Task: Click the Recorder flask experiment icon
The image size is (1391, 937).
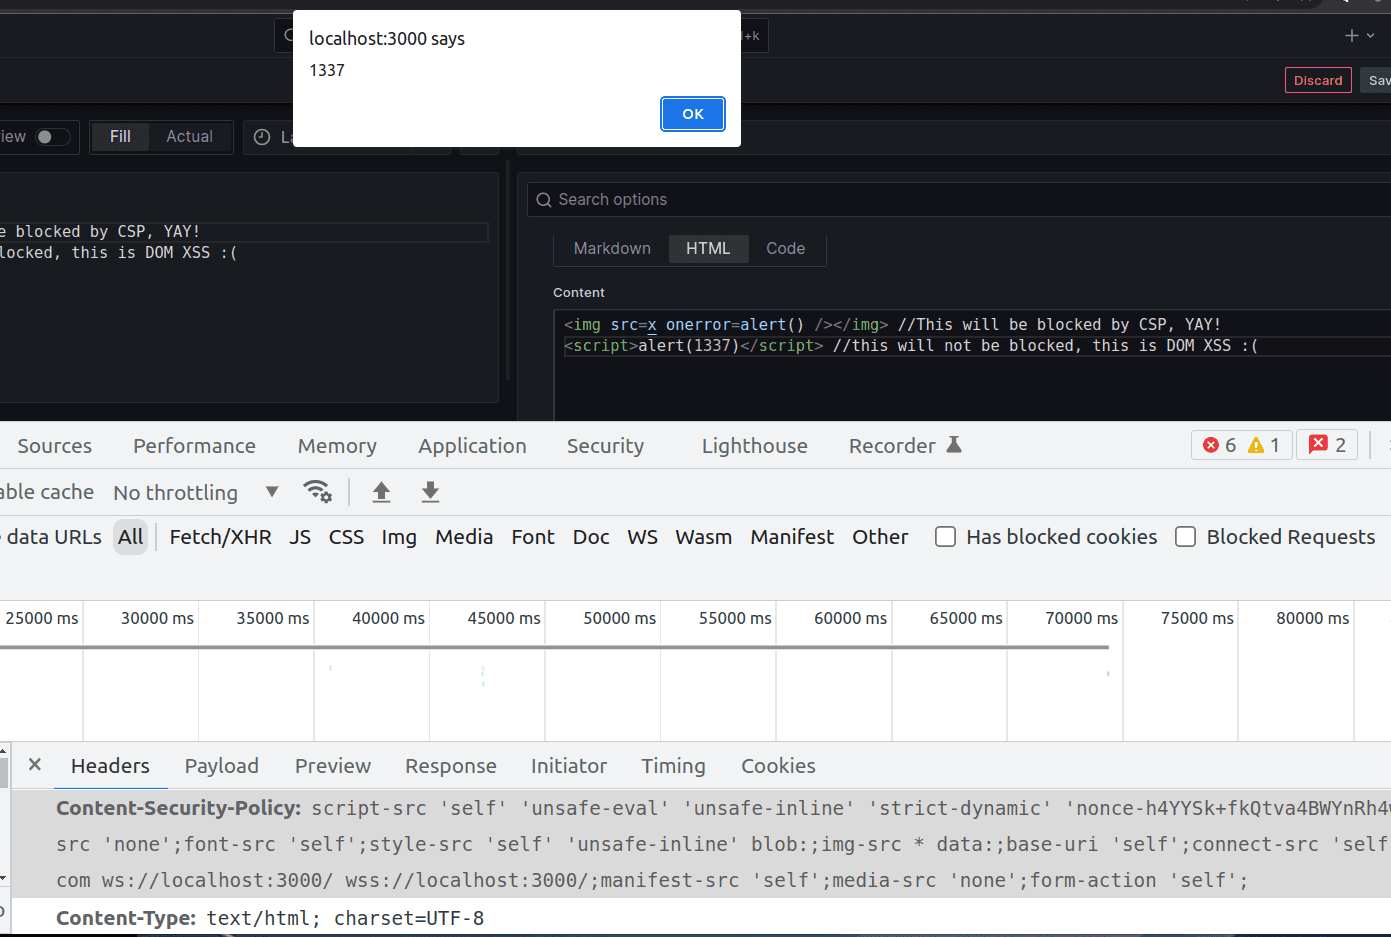Action: pos(954,445)
